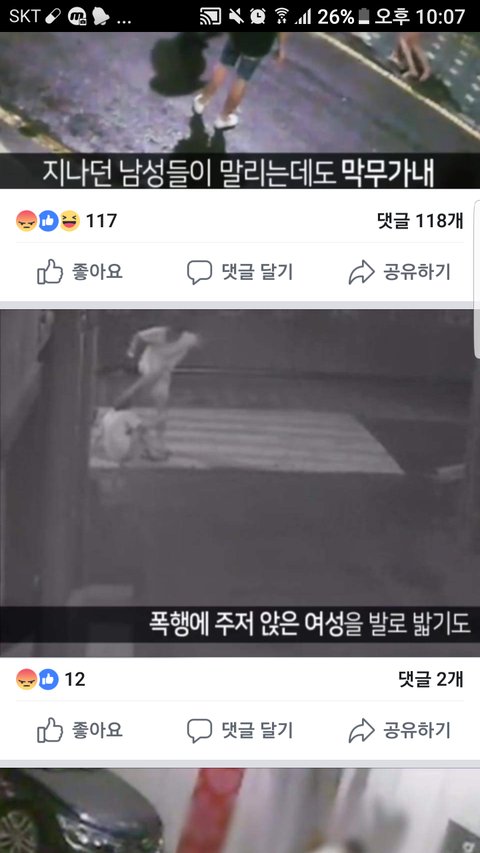Tap the 좋아요 thumbs-up icon on second post
This screenshot has height=853, width=480.
[x=50, y=730]
